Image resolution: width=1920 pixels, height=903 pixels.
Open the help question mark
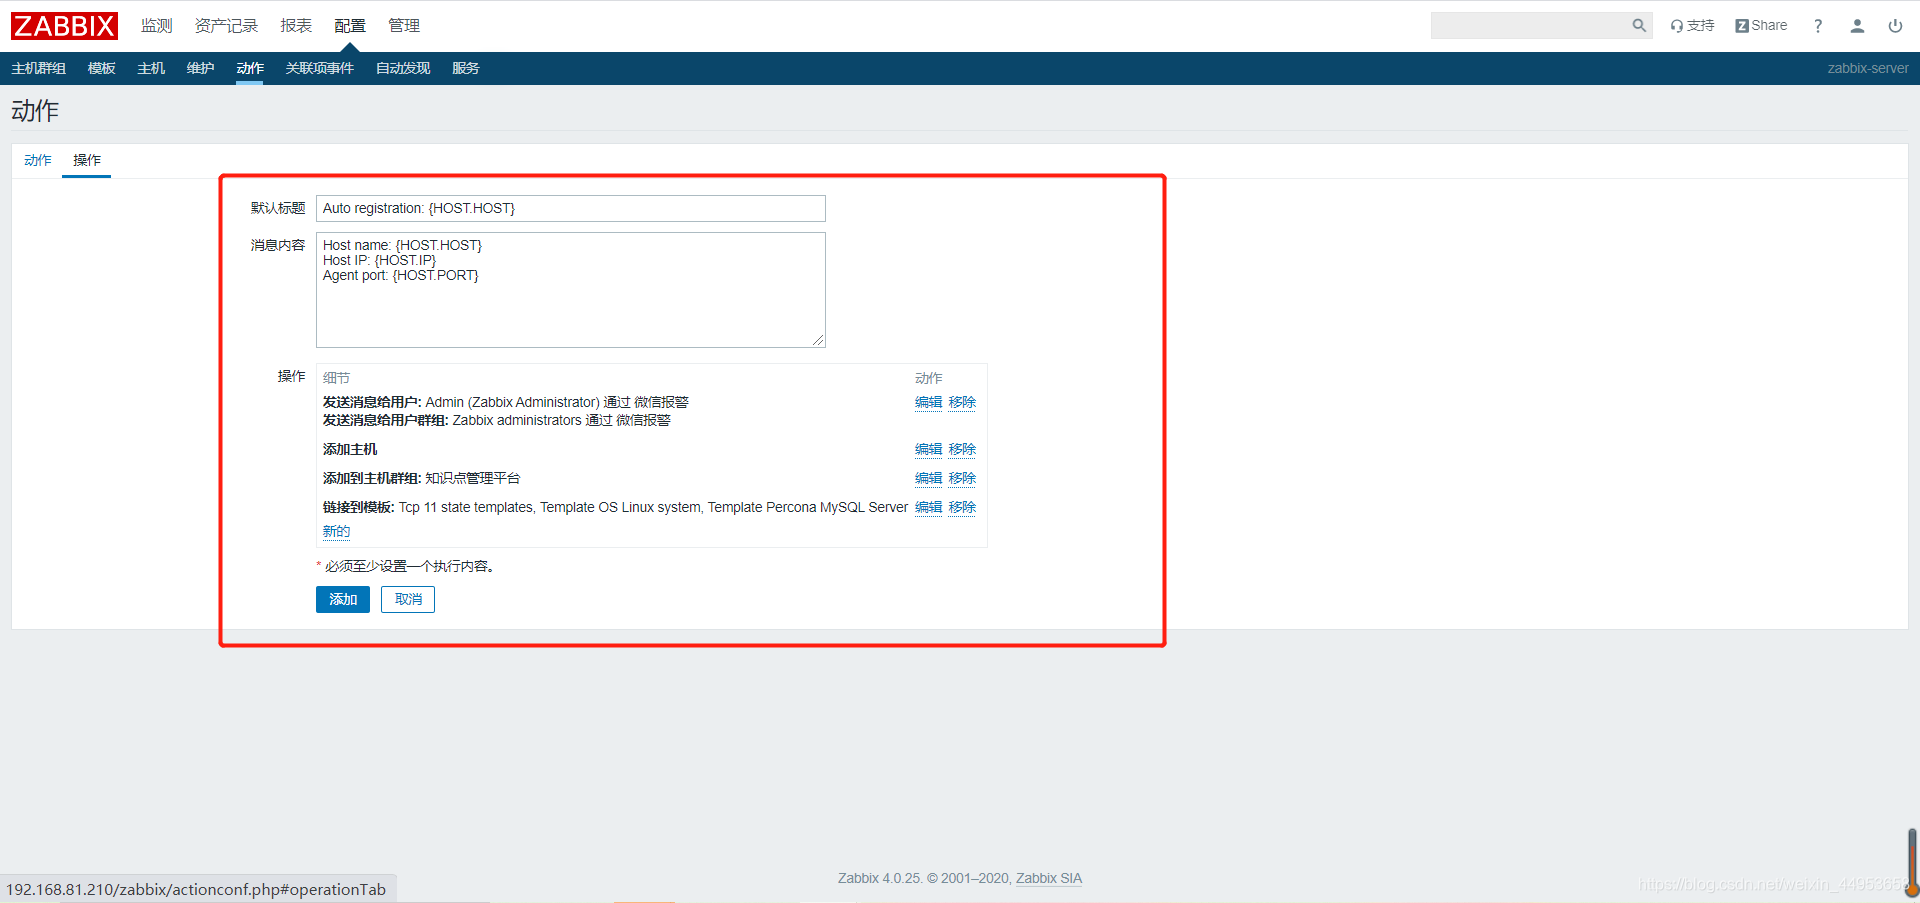point(1818,26)
